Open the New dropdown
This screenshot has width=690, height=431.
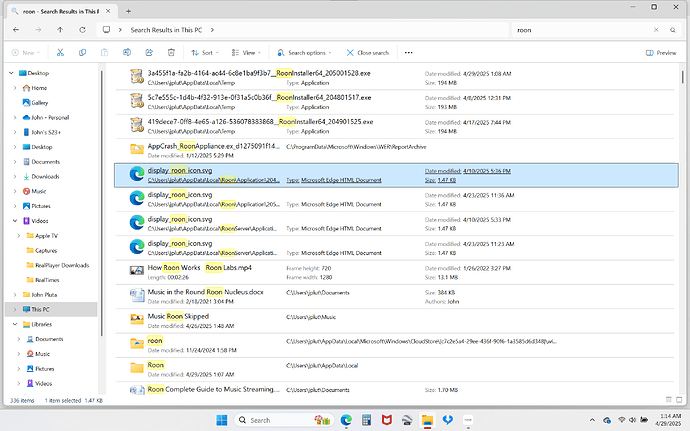[26, 52]
